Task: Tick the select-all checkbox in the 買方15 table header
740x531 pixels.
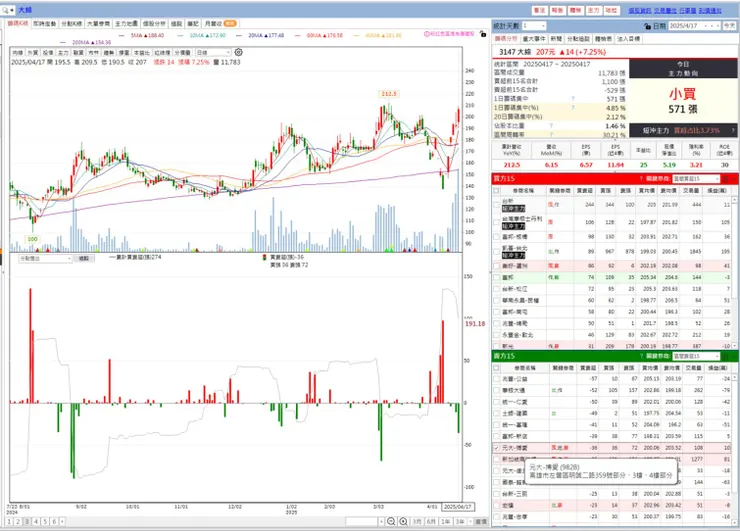Action: [496, 191]
